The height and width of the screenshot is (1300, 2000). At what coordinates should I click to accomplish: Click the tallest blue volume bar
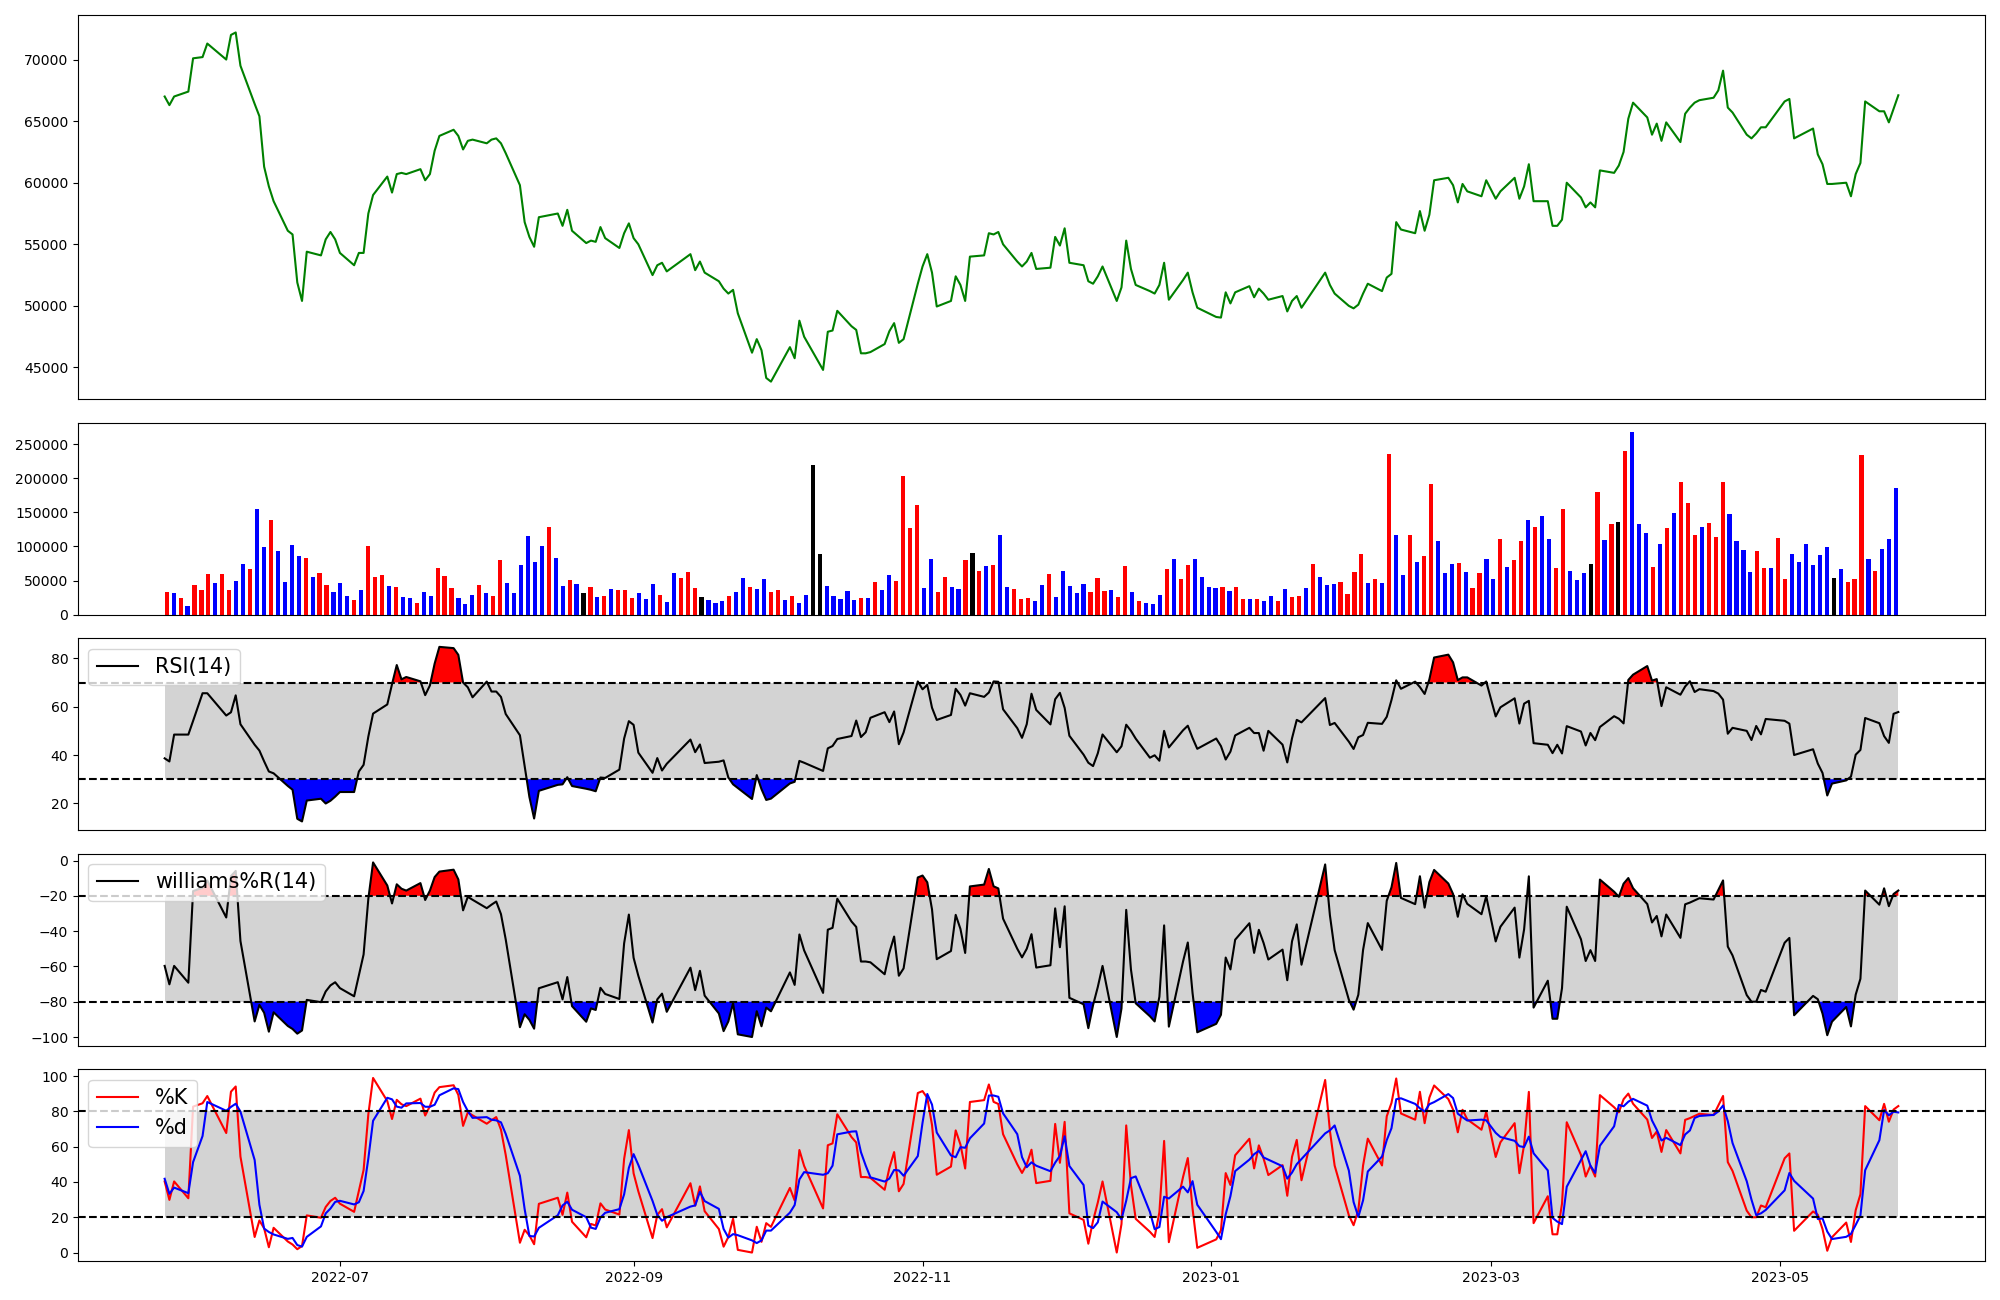(x=1632, y=523)
